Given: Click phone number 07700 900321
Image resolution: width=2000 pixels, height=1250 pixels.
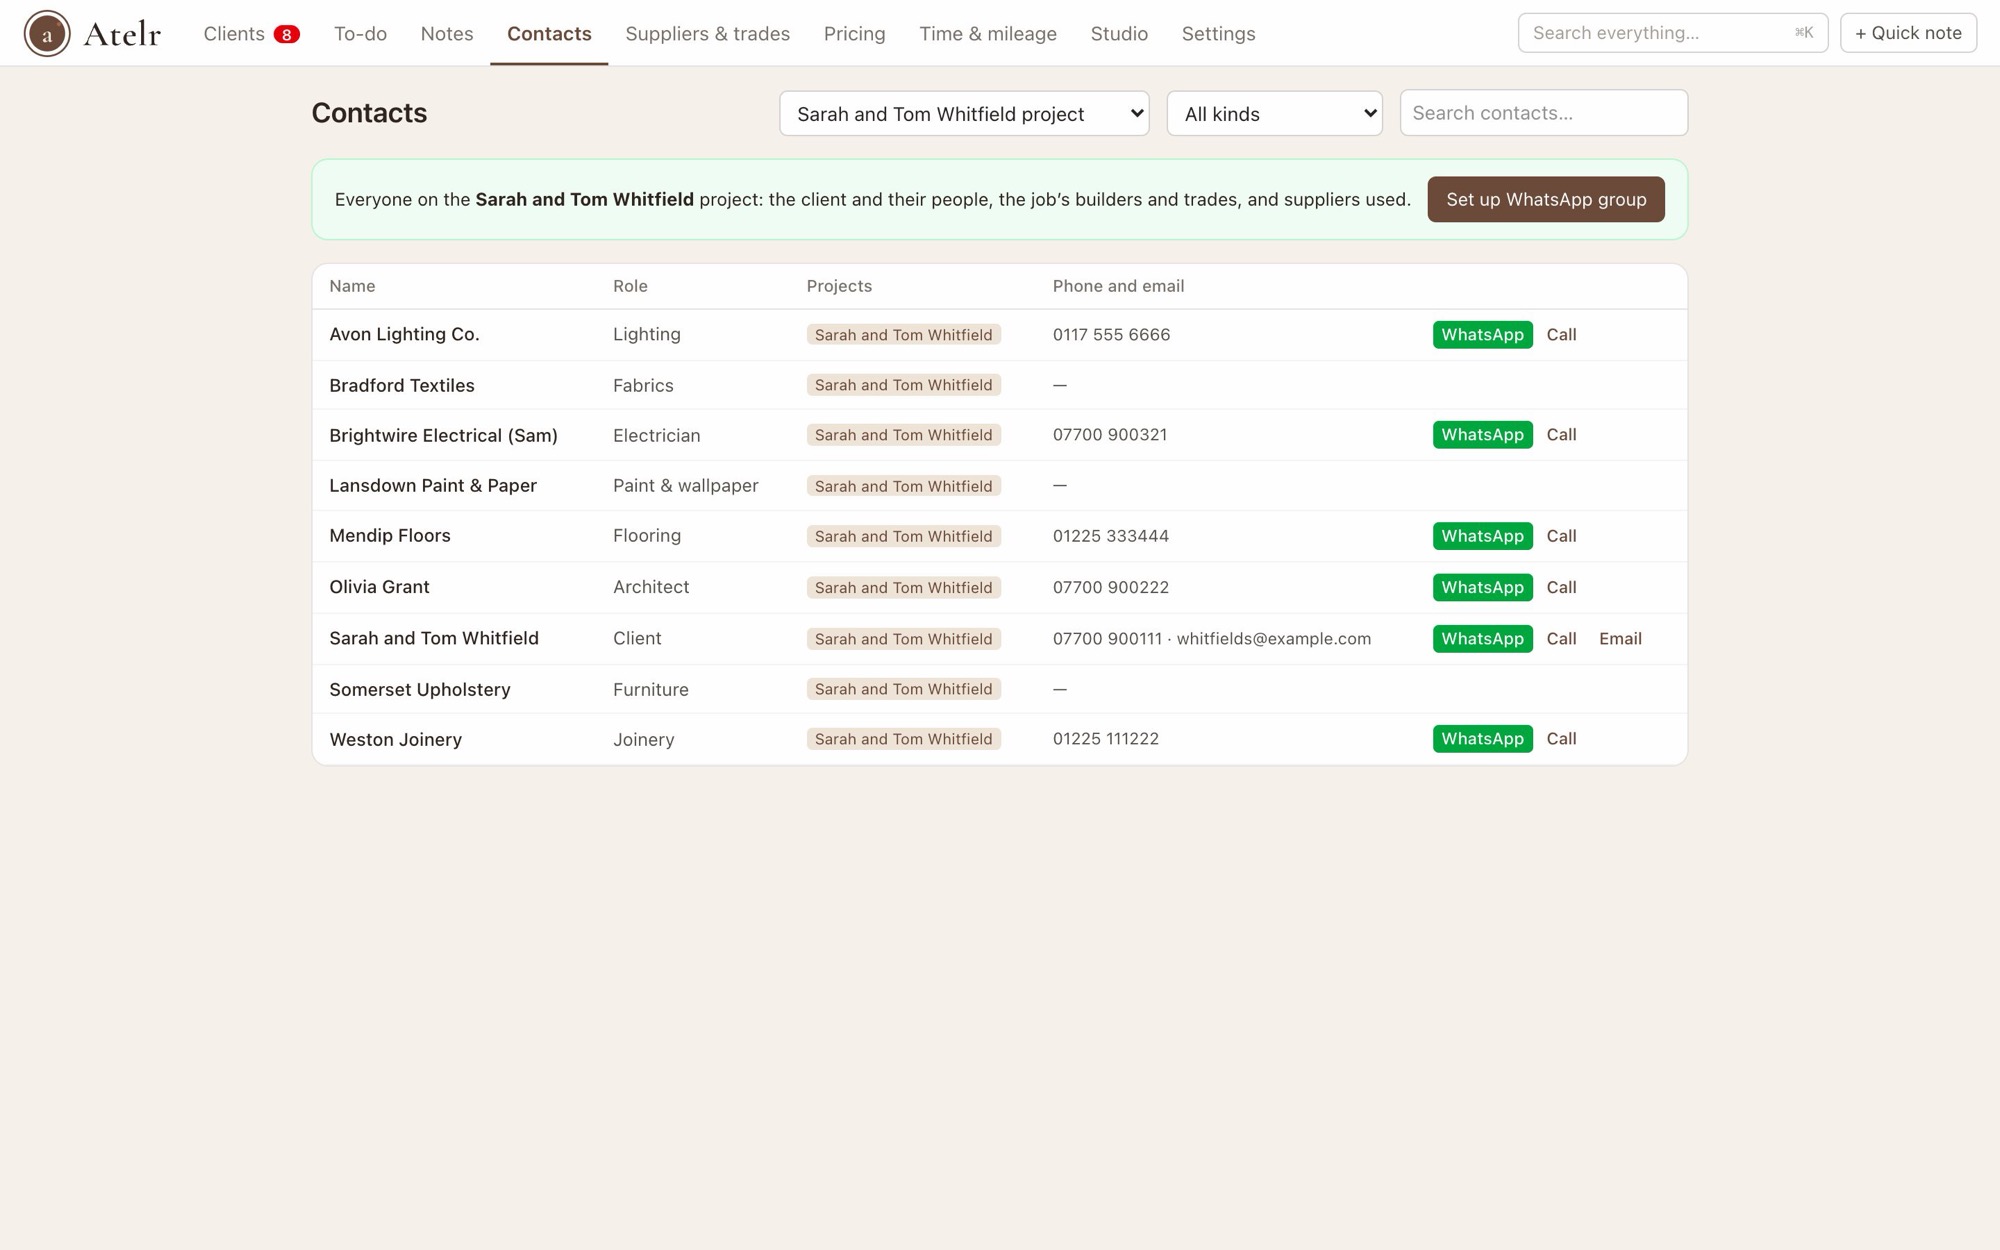Looking at the screenshot, I should [x=1110, y=434].
